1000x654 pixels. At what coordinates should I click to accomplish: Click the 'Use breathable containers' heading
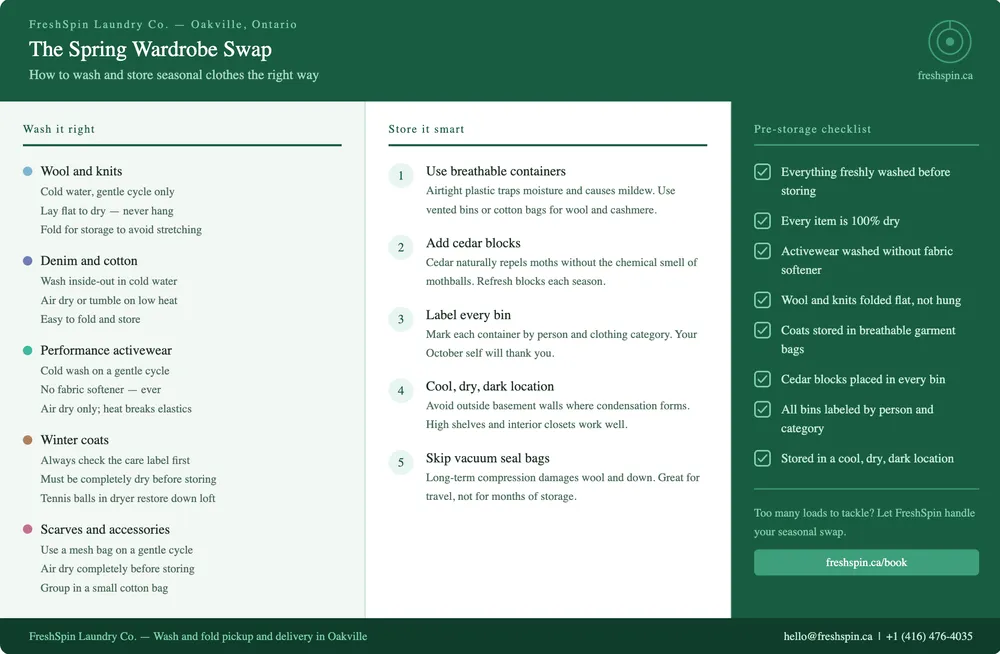click(495, 171)
